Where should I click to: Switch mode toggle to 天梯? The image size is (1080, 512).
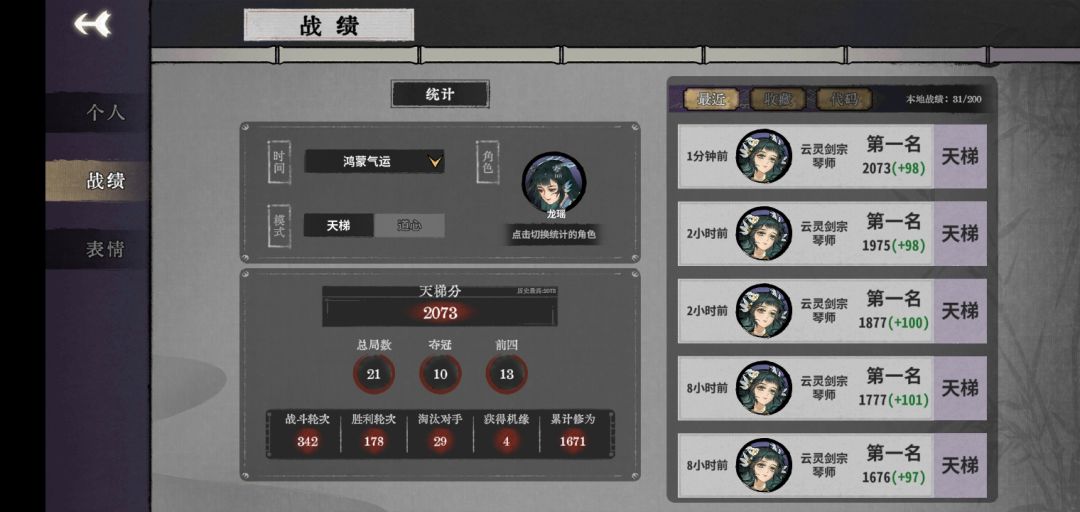(x=338, y=225)
